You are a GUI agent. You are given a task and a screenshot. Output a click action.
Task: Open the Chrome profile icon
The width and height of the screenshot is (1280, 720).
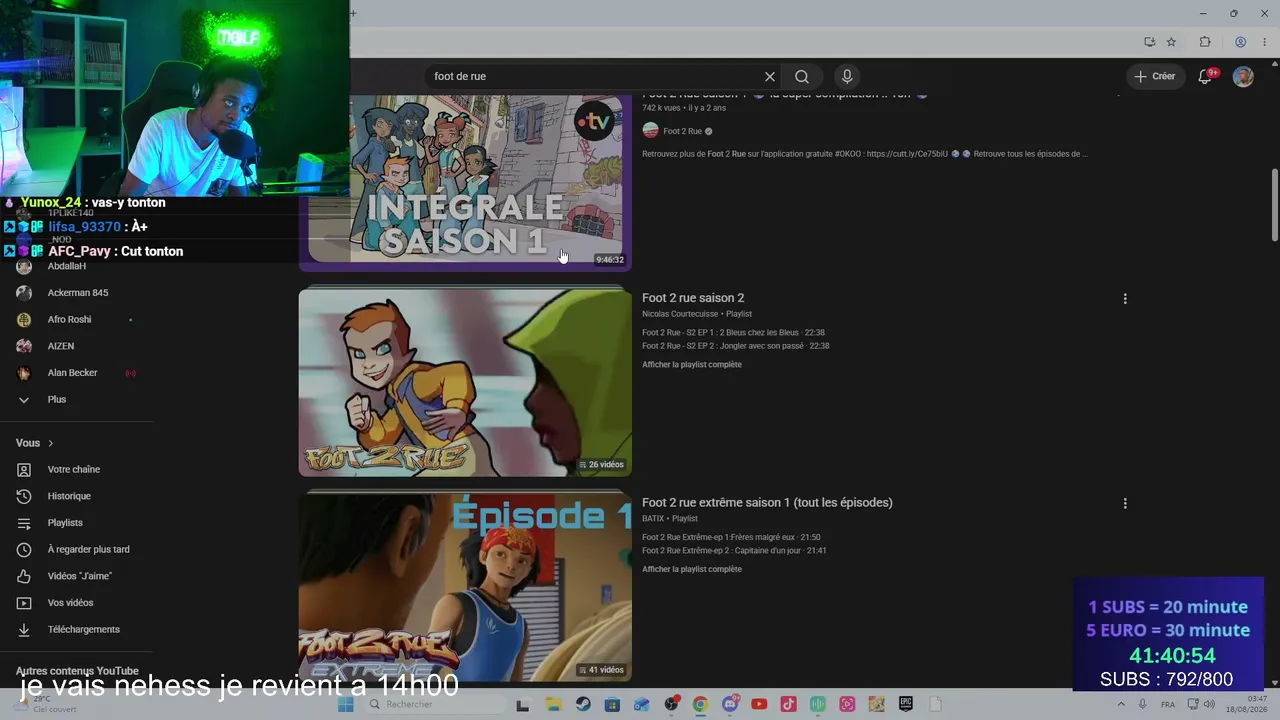1240,42
